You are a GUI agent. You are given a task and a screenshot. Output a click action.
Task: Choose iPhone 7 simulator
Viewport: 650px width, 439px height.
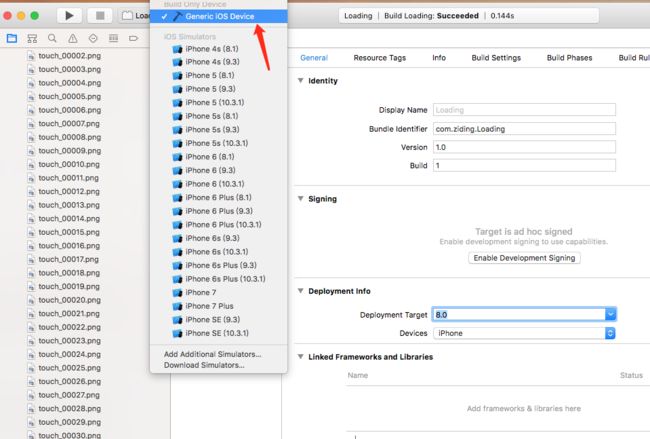(201, 292)
